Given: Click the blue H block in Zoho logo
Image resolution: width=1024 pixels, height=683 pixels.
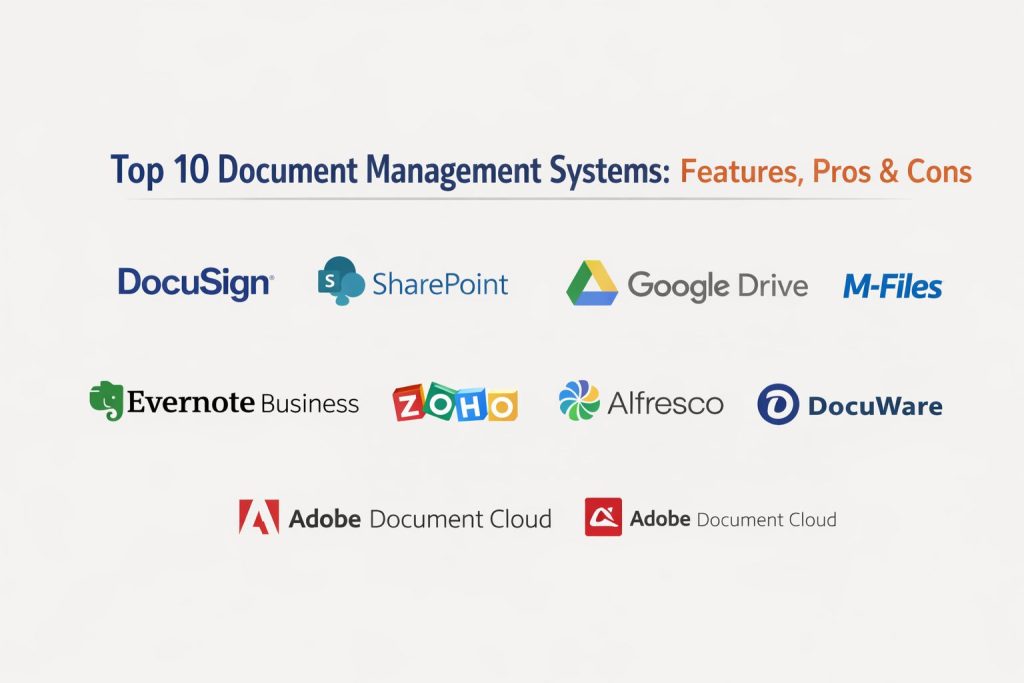Looking at the screenshot, I should pos(470,402).
